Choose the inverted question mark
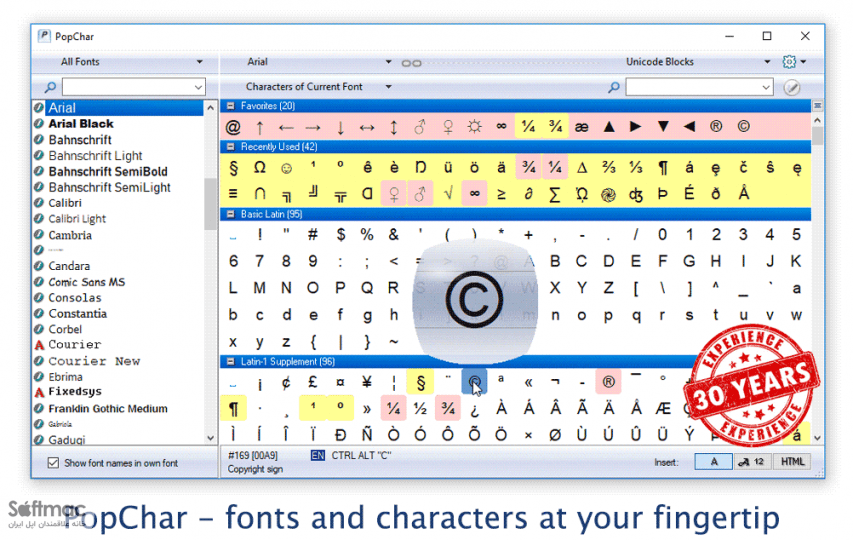 coord(474,409)
